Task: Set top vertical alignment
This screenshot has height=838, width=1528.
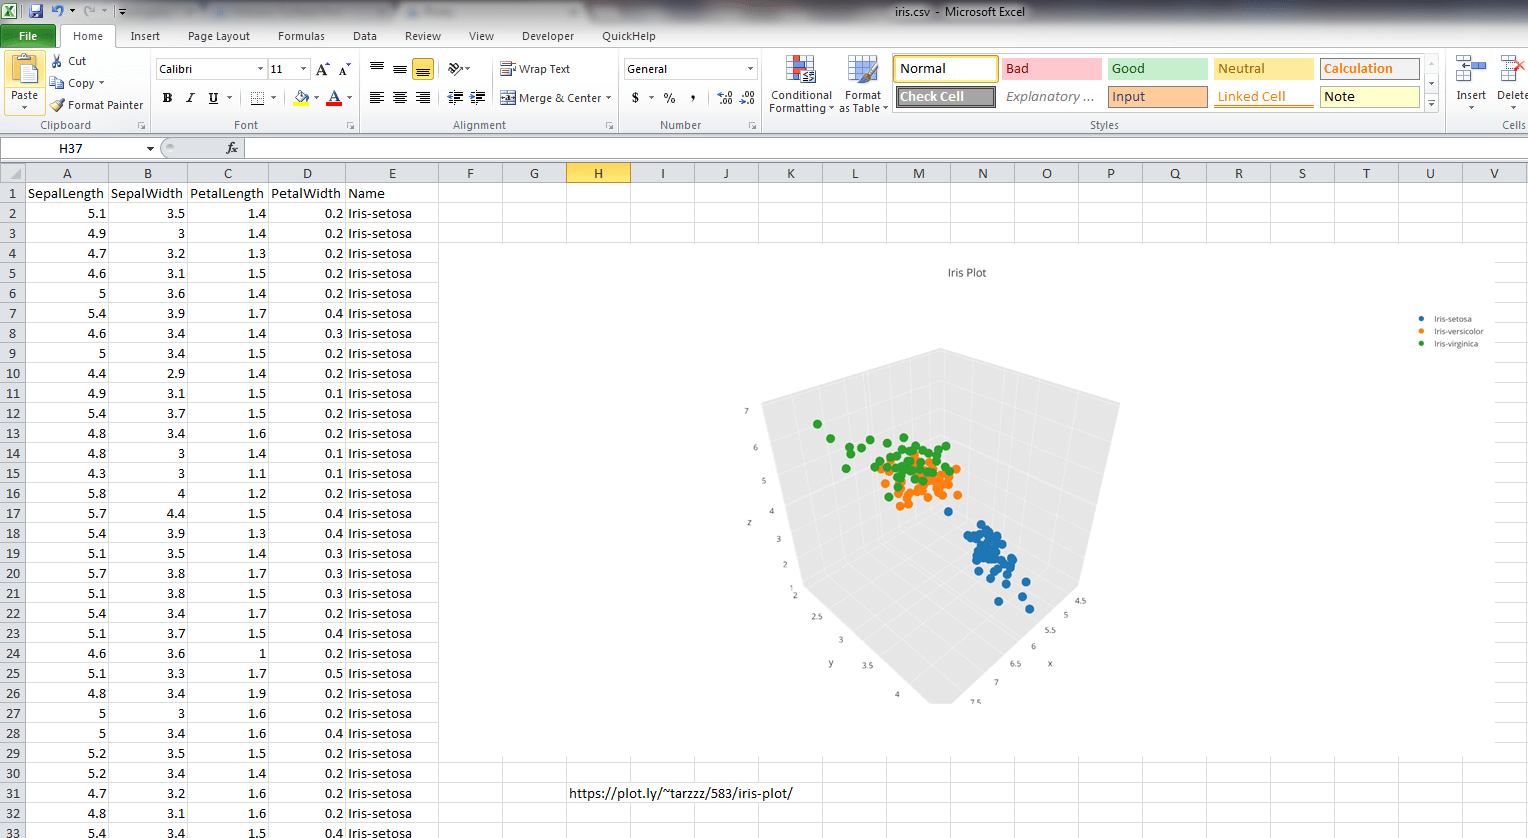Action: (x=377, y=69)
